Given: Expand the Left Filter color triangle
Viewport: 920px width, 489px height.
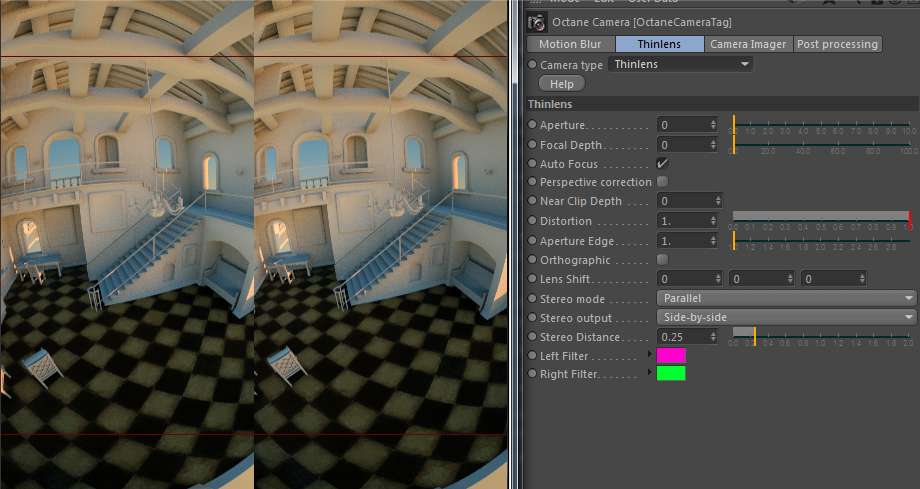Looking at the screenshot, I should point(650,355).
